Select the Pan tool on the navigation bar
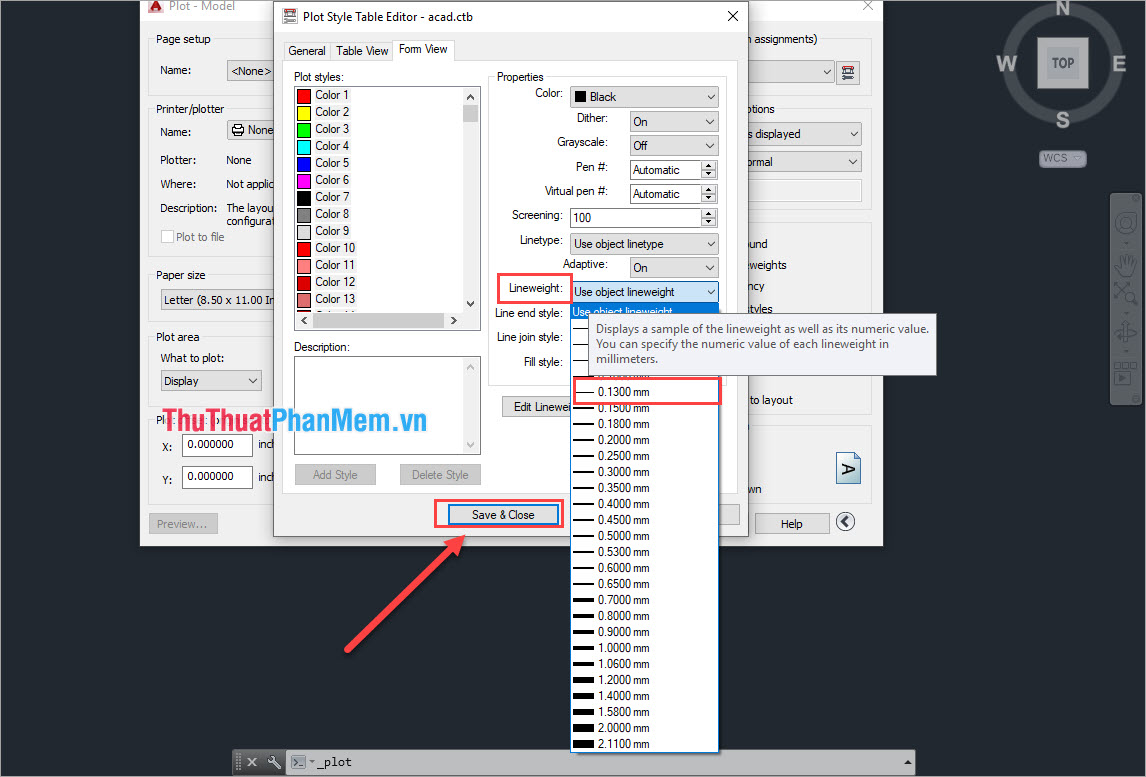Viewport: 1146px width, 777px height. [x=1125, y=263]
